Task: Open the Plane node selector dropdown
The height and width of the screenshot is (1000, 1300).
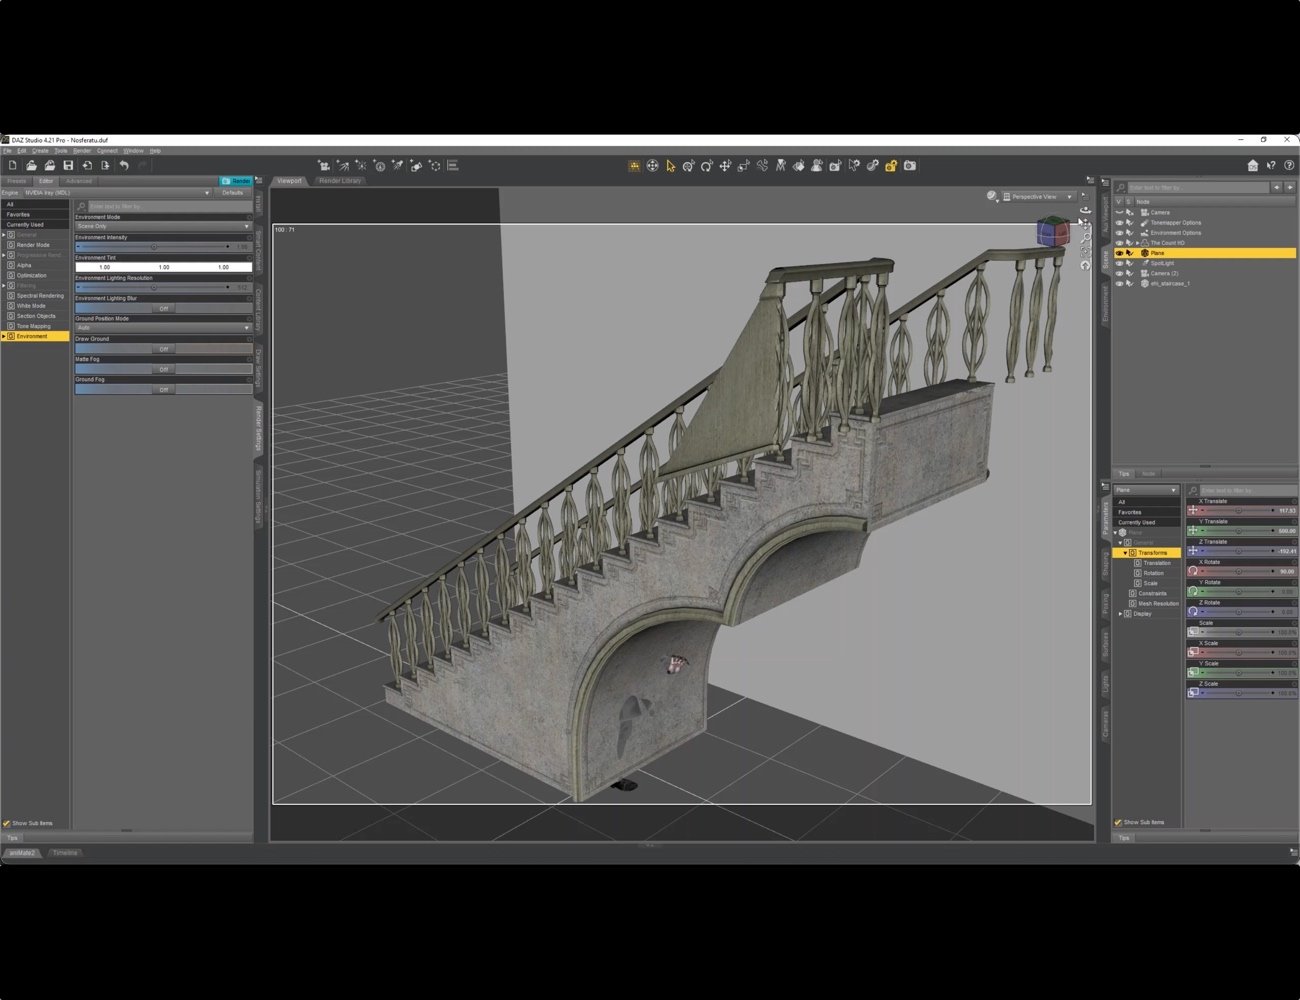Action: tap(1146, 490)
